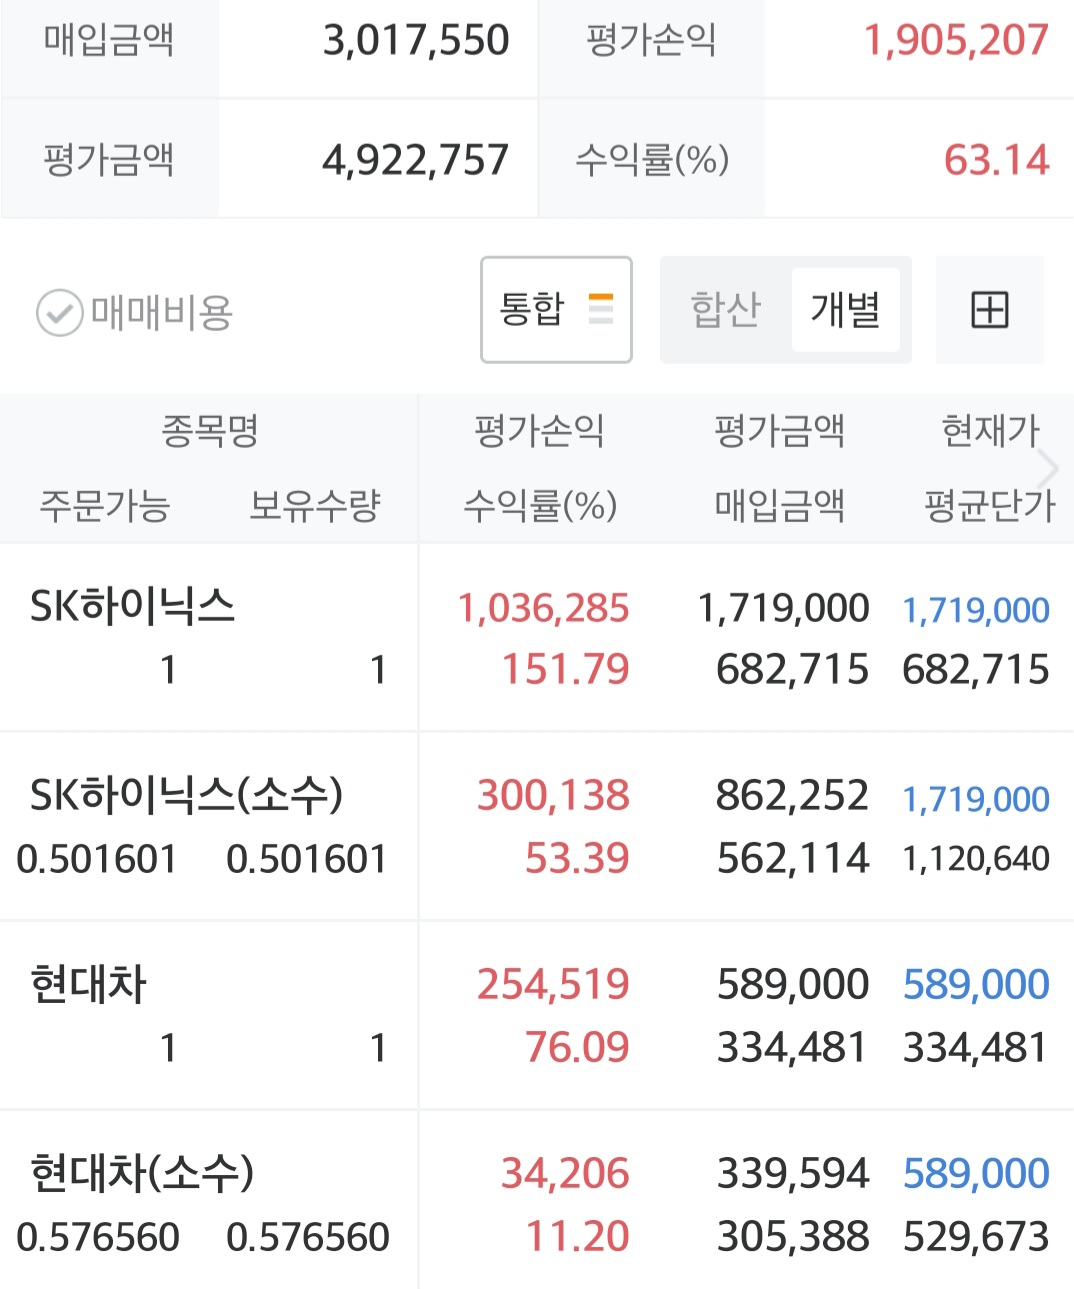Viewport: 1074px width, 1289px height.
Task: Open the grid layout expand icon
Action: [990, 310]
